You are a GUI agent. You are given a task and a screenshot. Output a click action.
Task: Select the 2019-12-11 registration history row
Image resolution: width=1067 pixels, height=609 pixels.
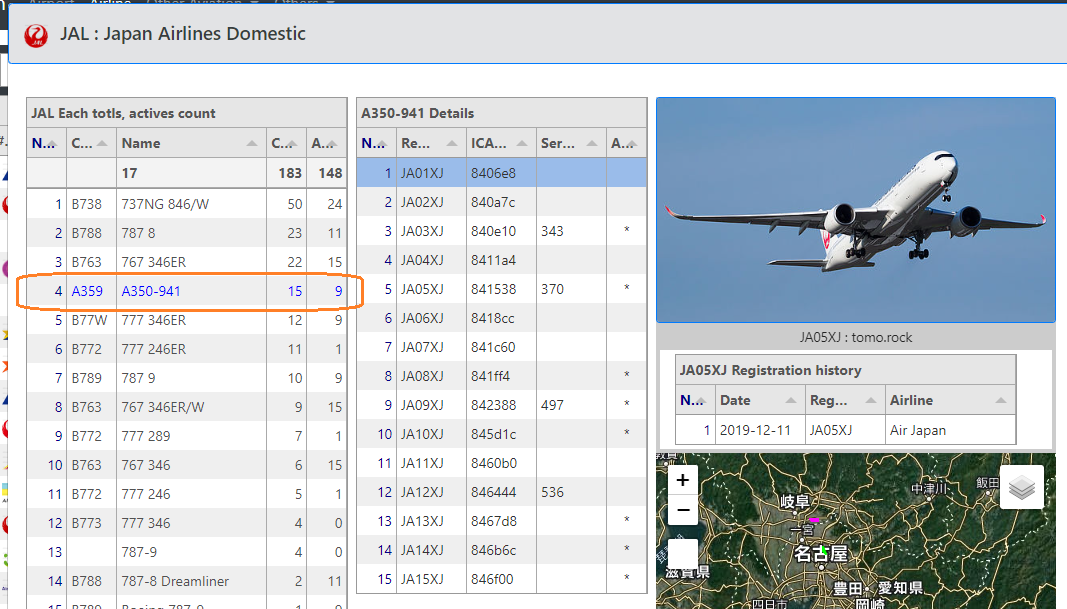pos(845,430)
